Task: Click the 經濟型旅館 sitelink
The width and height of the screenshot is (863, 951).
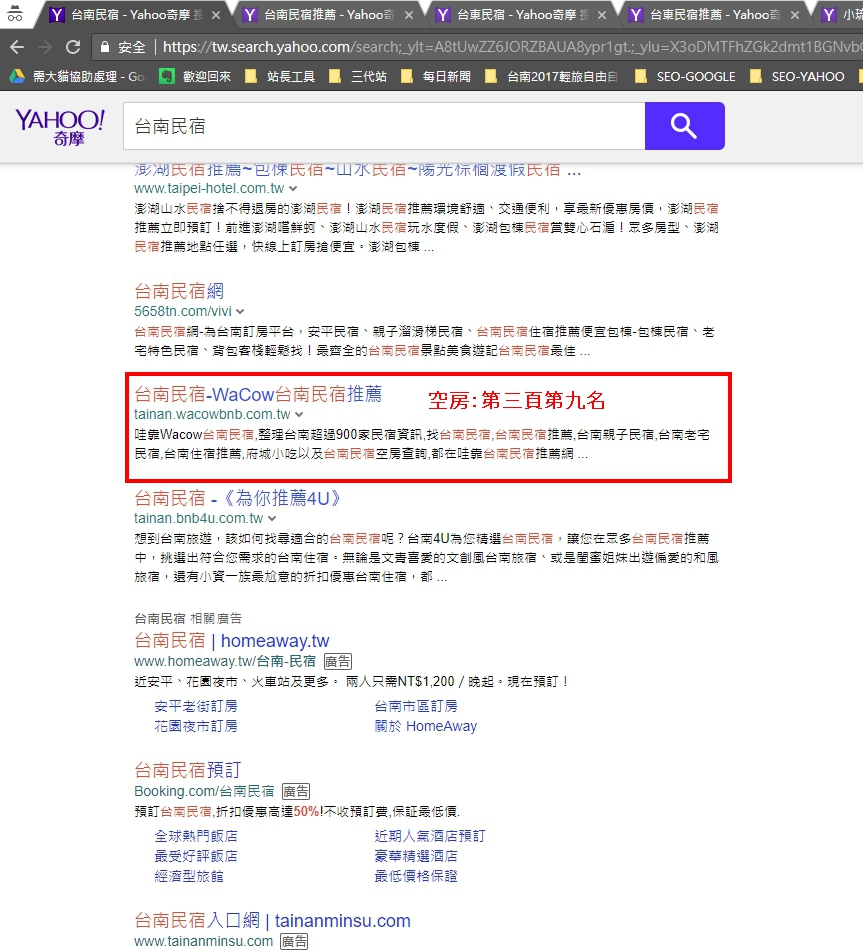Action: pyautogui.click(x=189, y=876)
